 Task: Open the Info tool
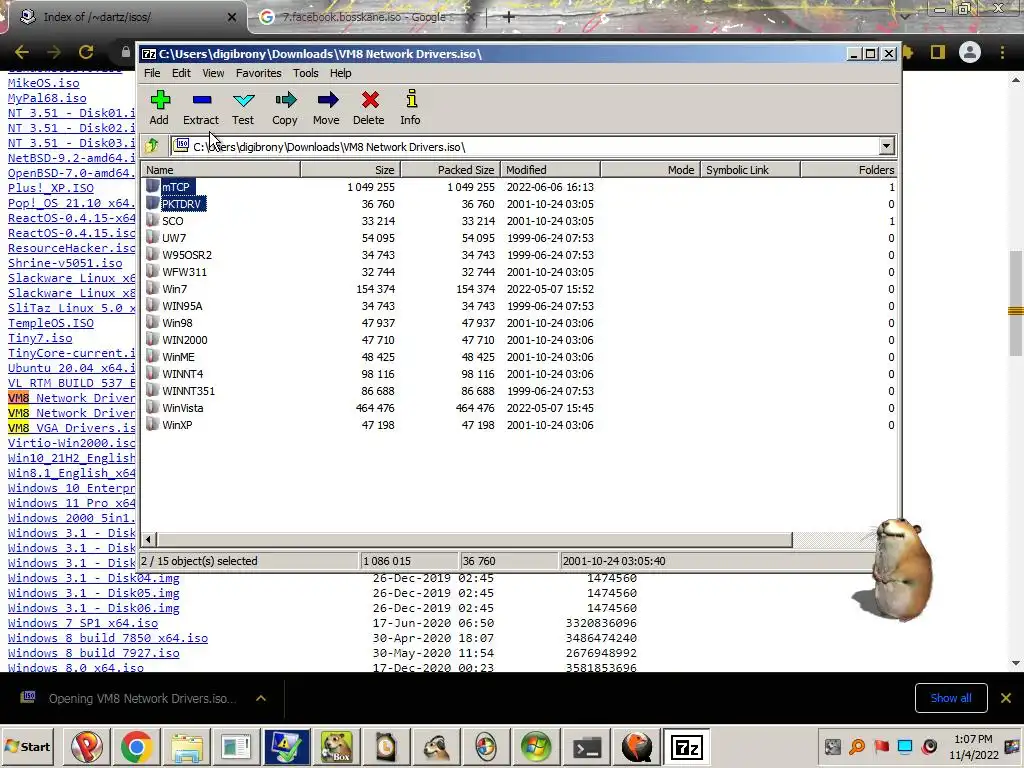tap(410, 108)
